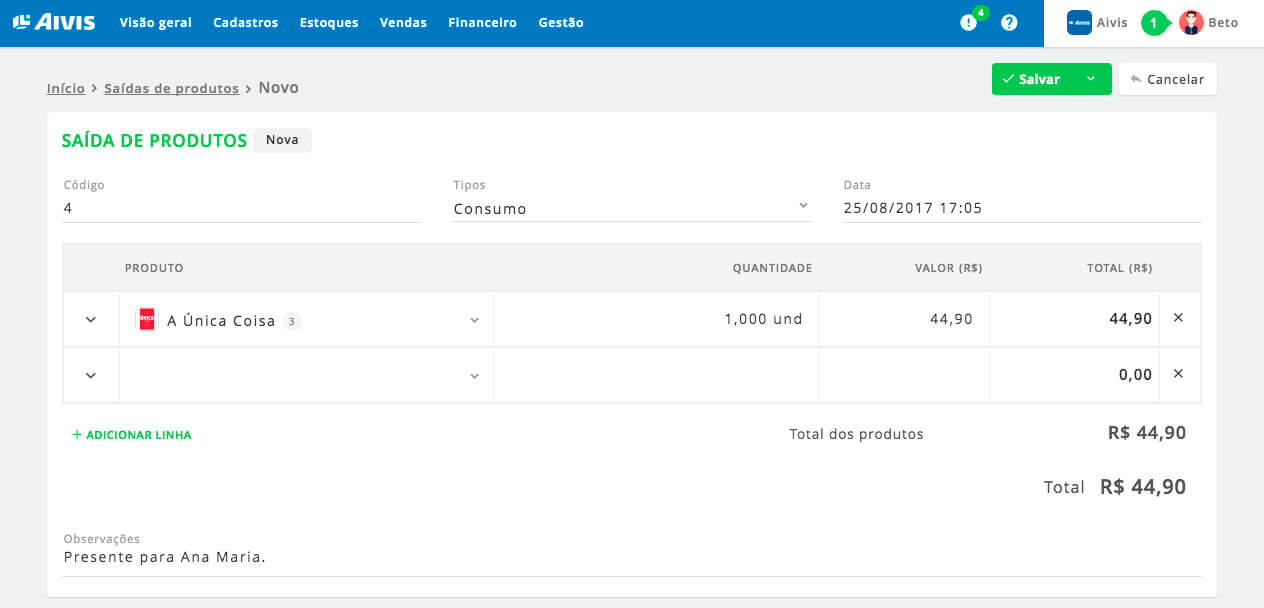
Task: Open Beto's user avatar
Action: tap(1191, 22)
